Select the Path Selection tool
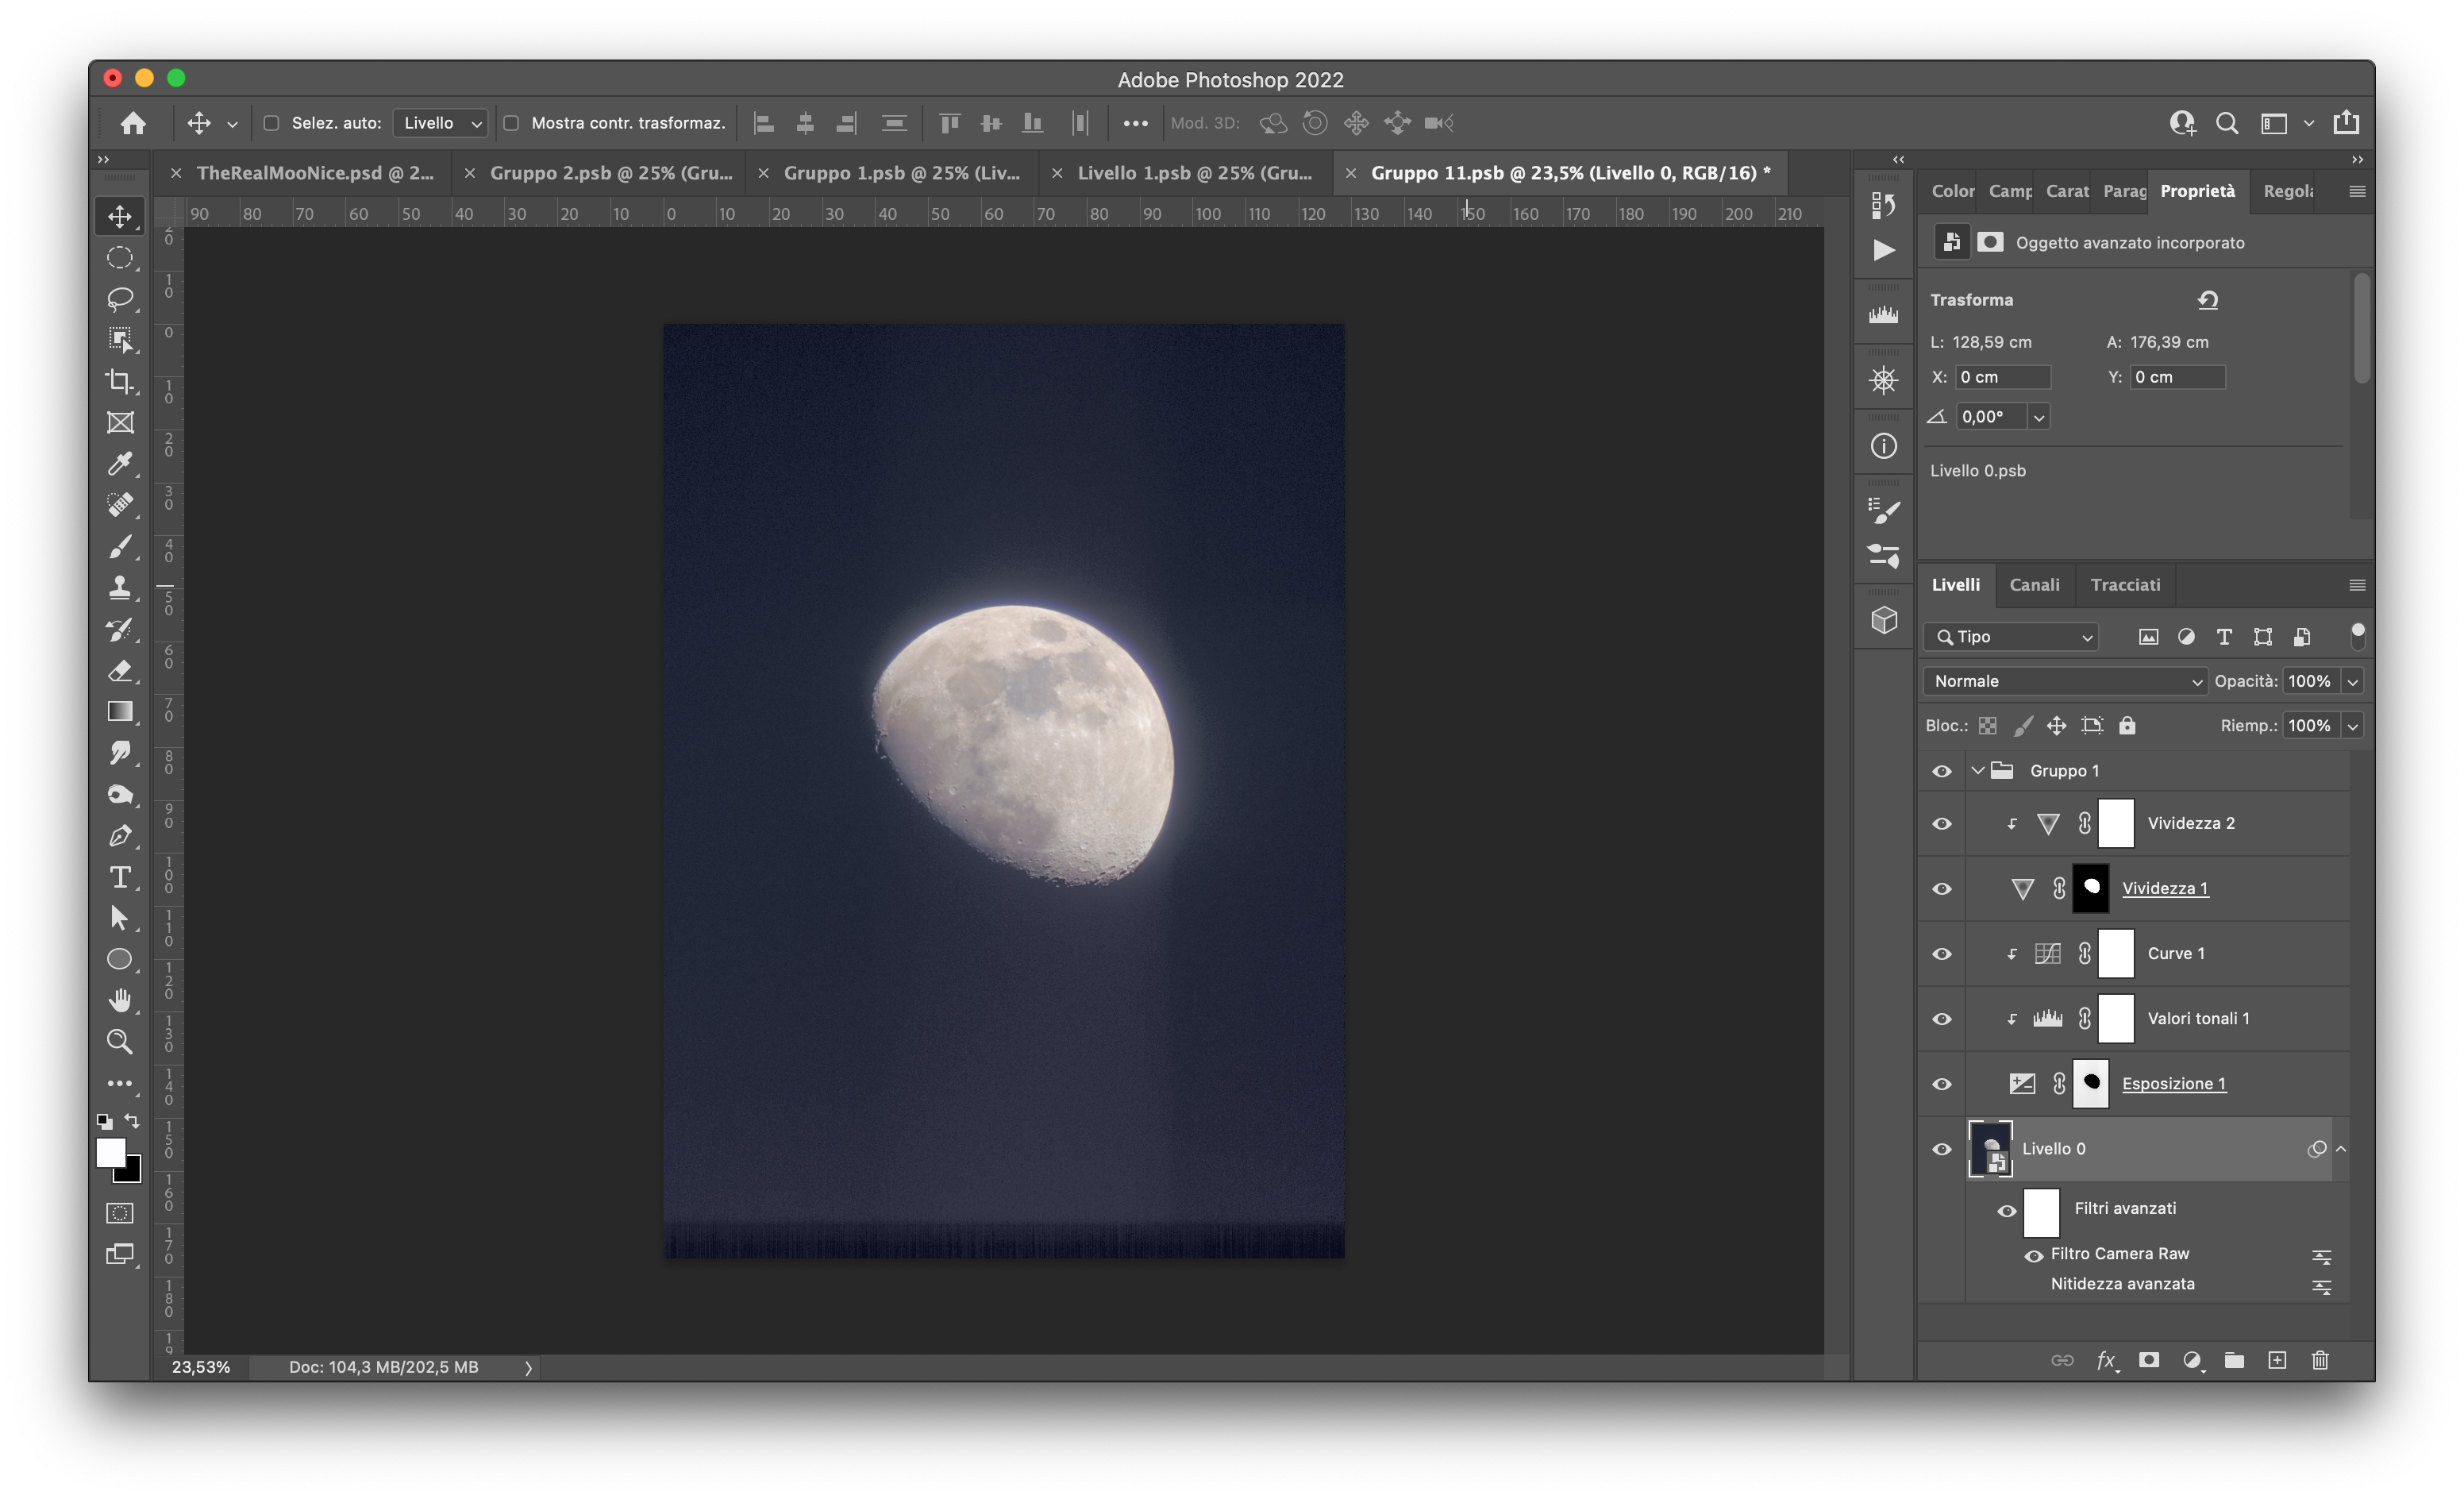The width and height of the screenshot is (2464, 1499). tap(120, 918)
